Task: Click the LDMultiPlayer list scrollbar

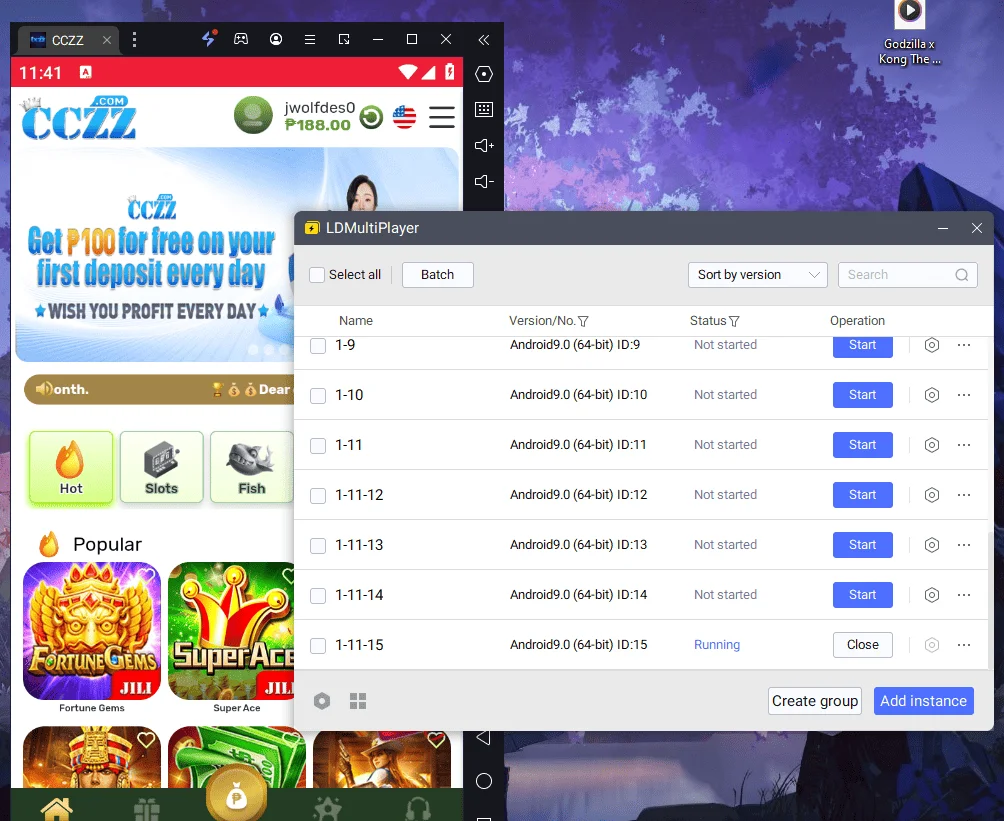Action: [x=991, y=599]
